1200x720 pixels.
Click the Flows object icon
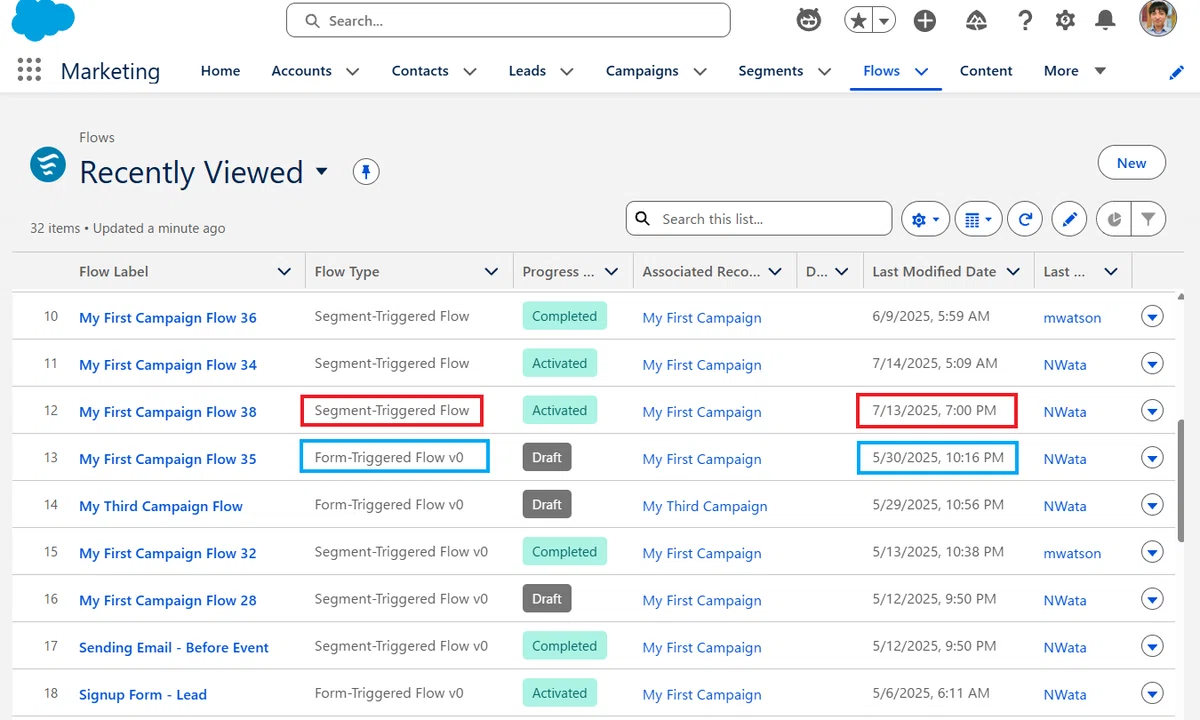(x=48, y=164)
